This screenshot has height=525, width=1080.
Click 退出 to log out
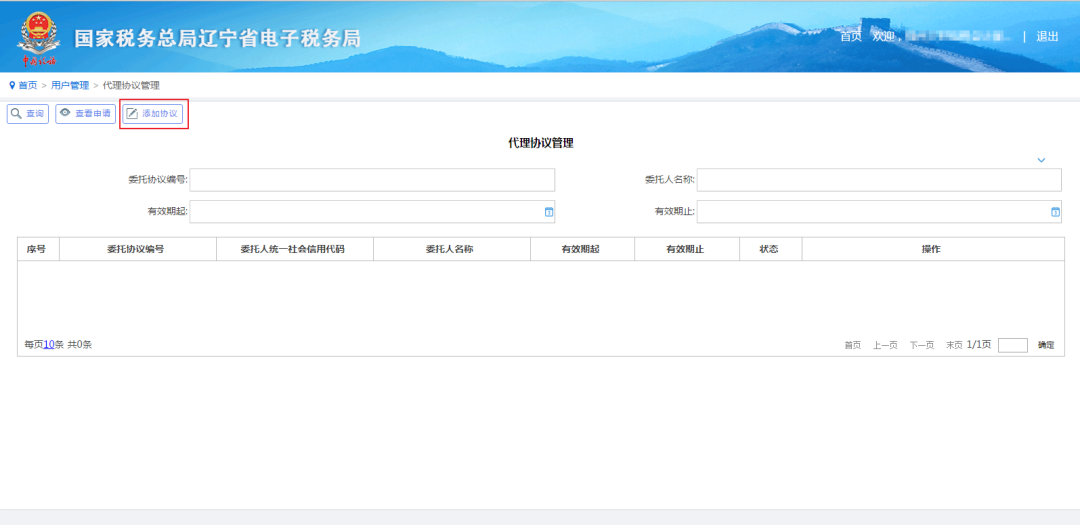click(x=1047, y=37)
